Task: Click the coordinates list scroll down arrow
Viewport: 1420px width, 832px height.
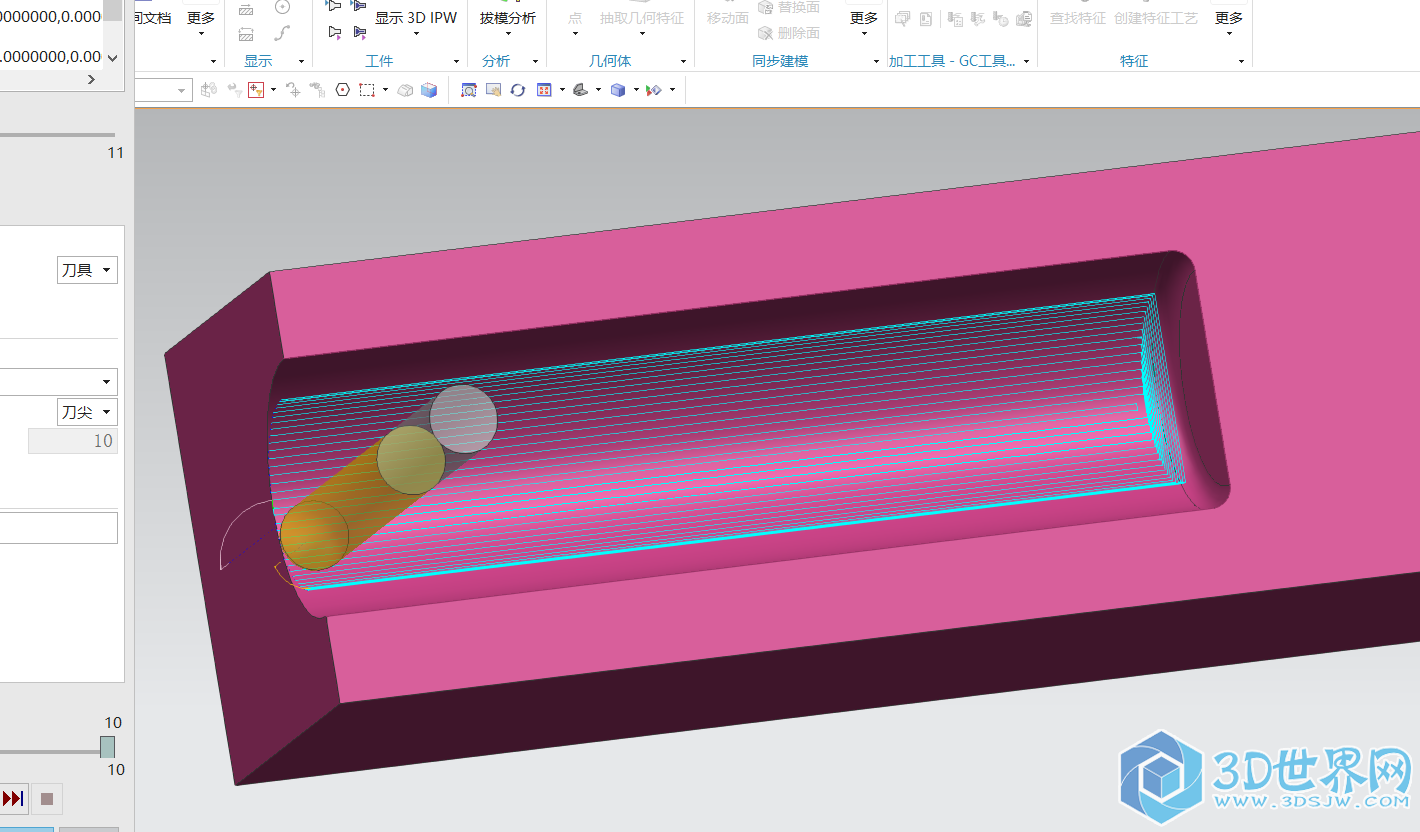Action: tap(112, 57)
